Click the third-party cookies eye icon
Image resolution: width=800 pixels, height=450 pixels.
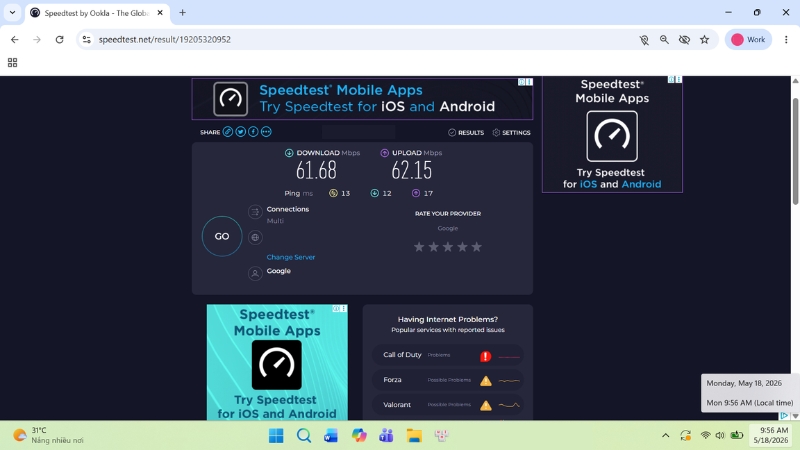pos(684,39)
